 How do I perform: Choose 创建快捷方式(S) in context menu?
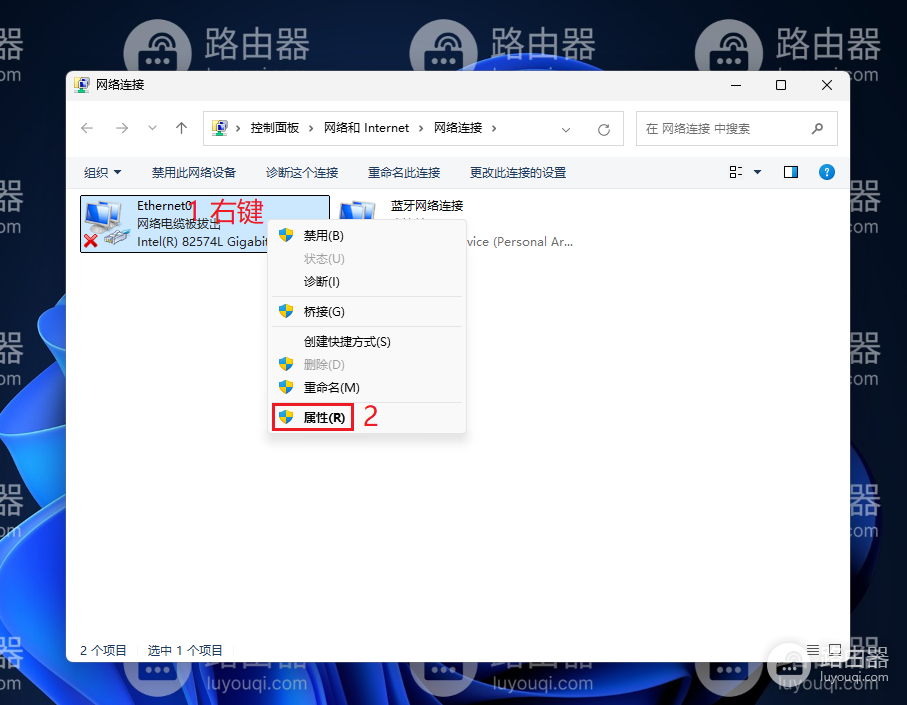click(x=367, y=342)
